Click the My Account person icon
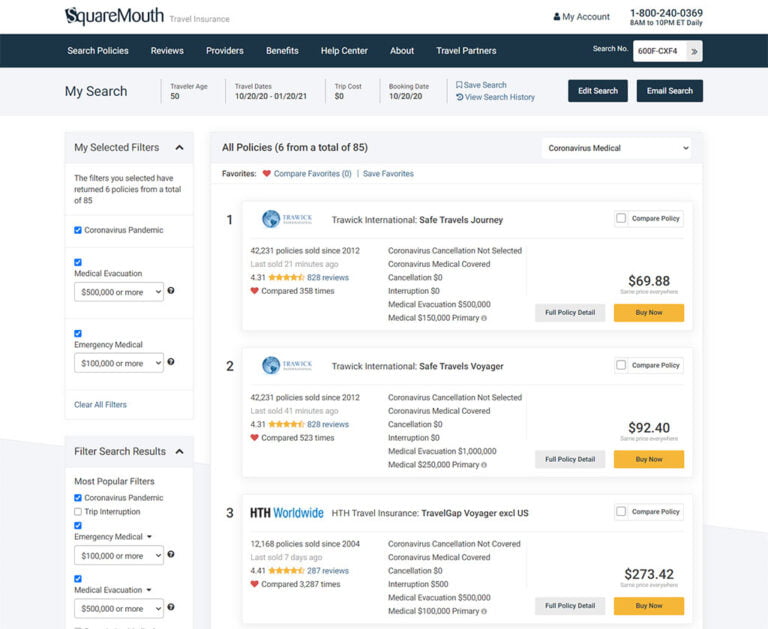The height and width of the screenshot is (629, 768). pos(556,17)
